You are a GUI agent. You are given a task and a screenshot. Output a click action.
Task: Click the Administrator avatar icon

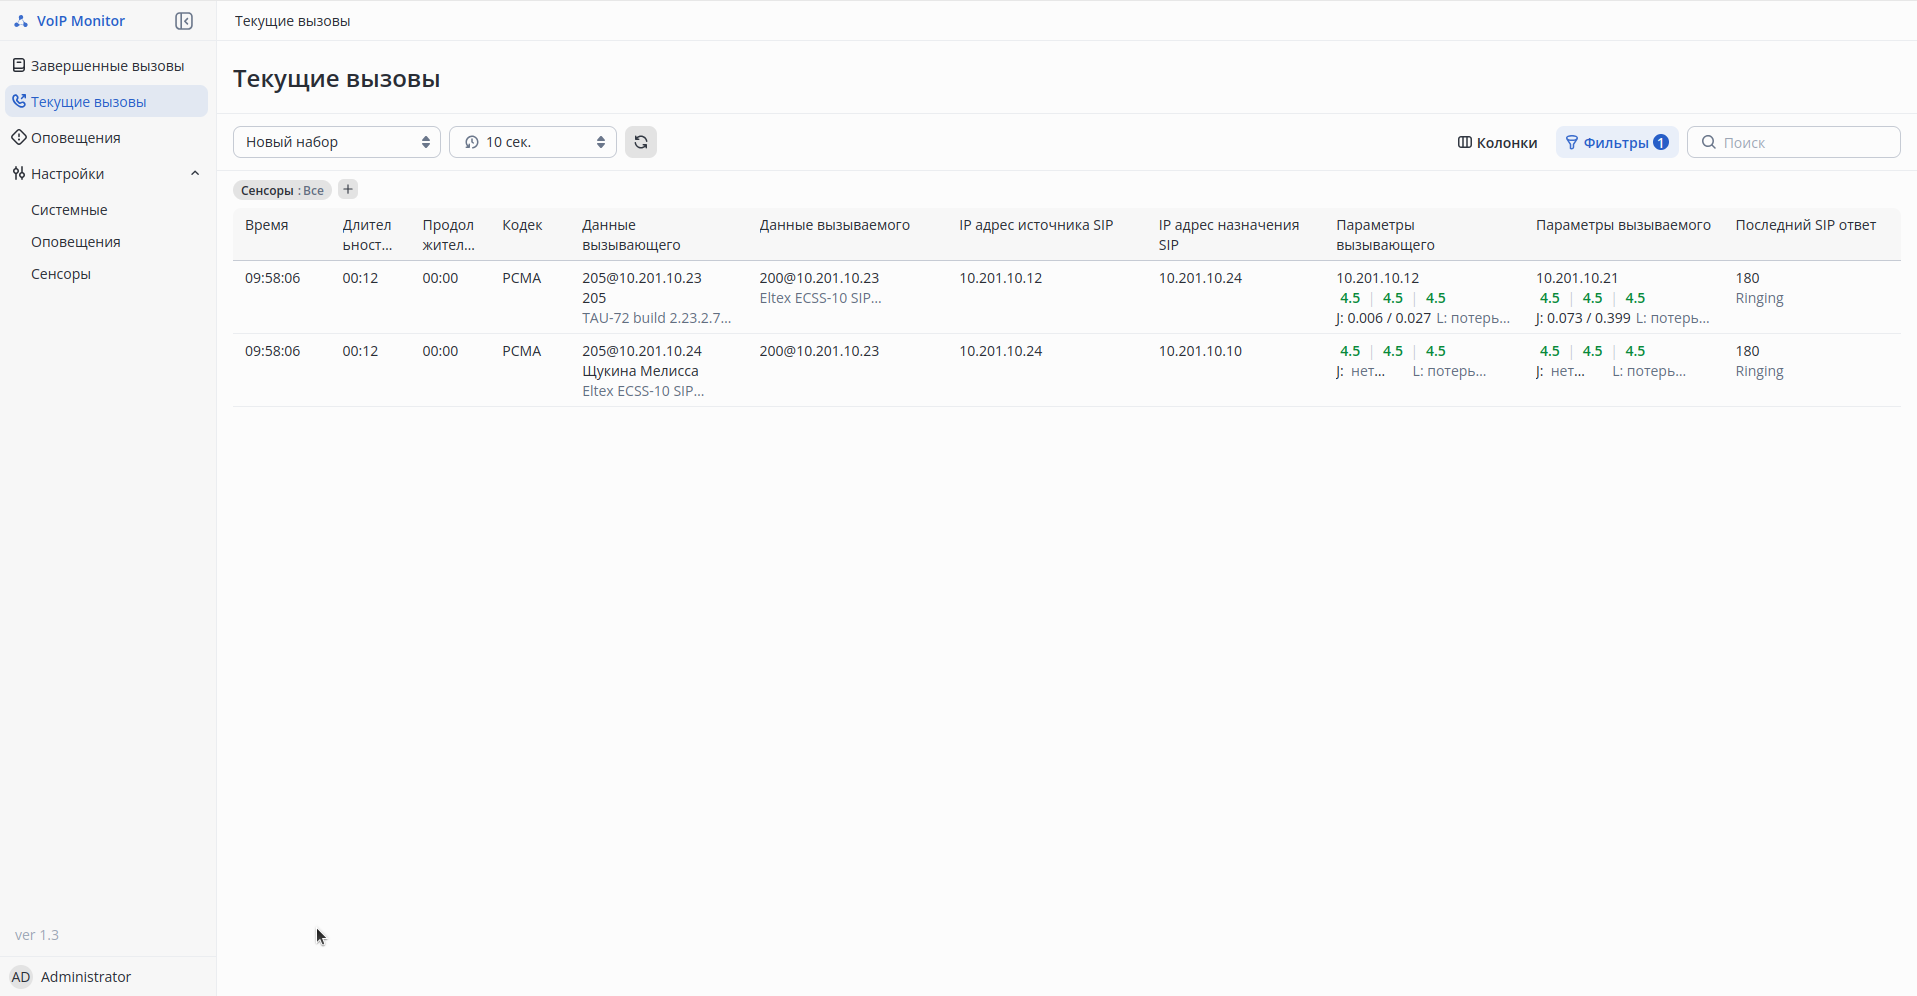[21, 977]
